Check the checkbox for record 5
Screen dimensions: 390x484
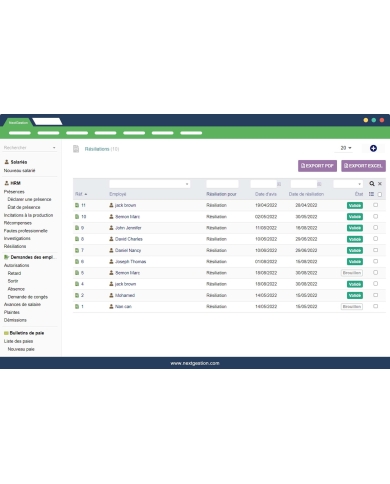pos(375,272)
